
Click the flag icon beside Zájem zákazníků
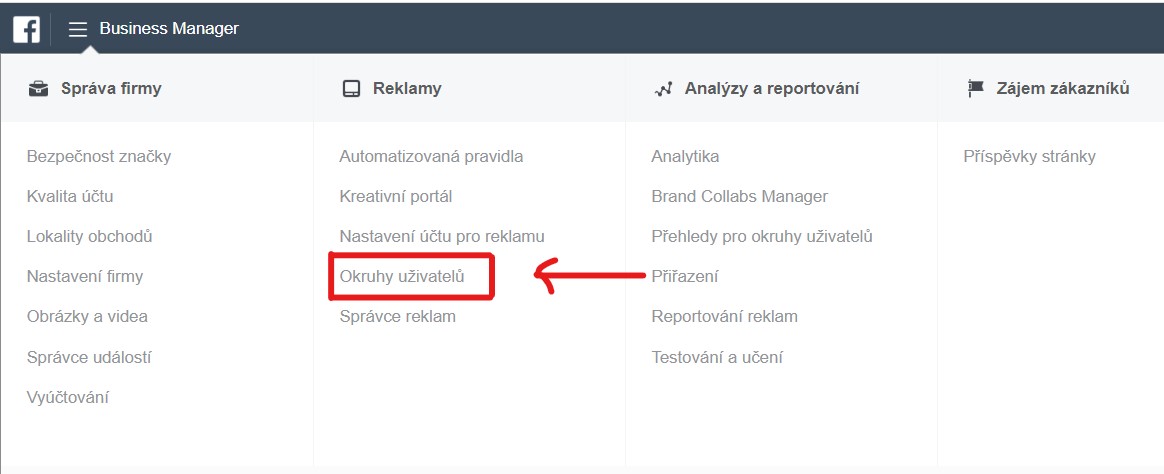[975, 89]
